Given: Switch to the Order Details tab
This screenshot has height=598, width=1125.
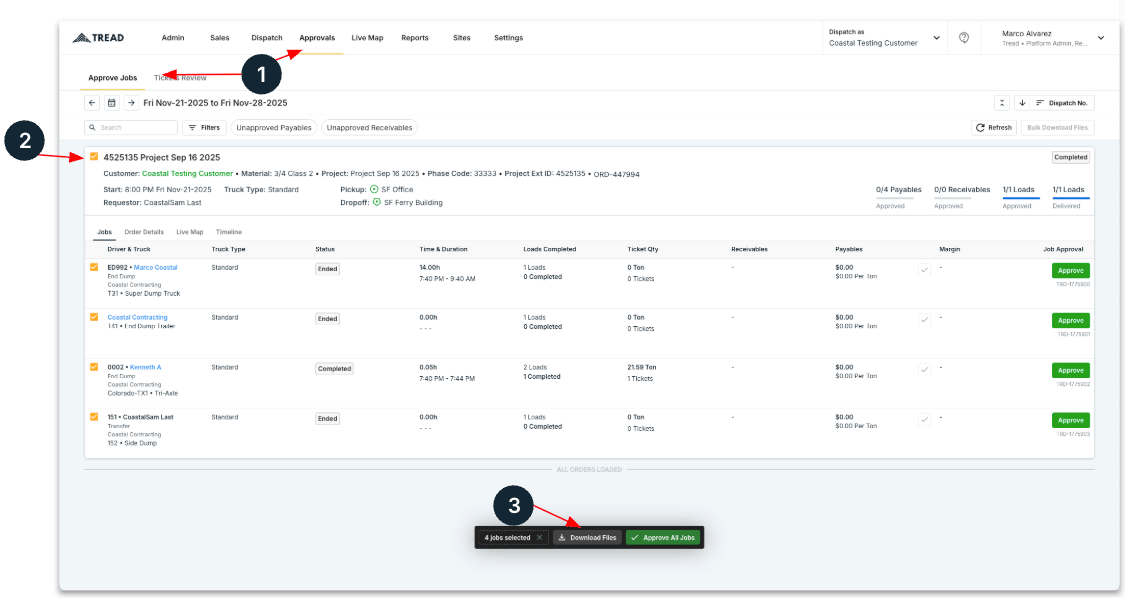Looking at the screenshot, I should pos(144,232).
